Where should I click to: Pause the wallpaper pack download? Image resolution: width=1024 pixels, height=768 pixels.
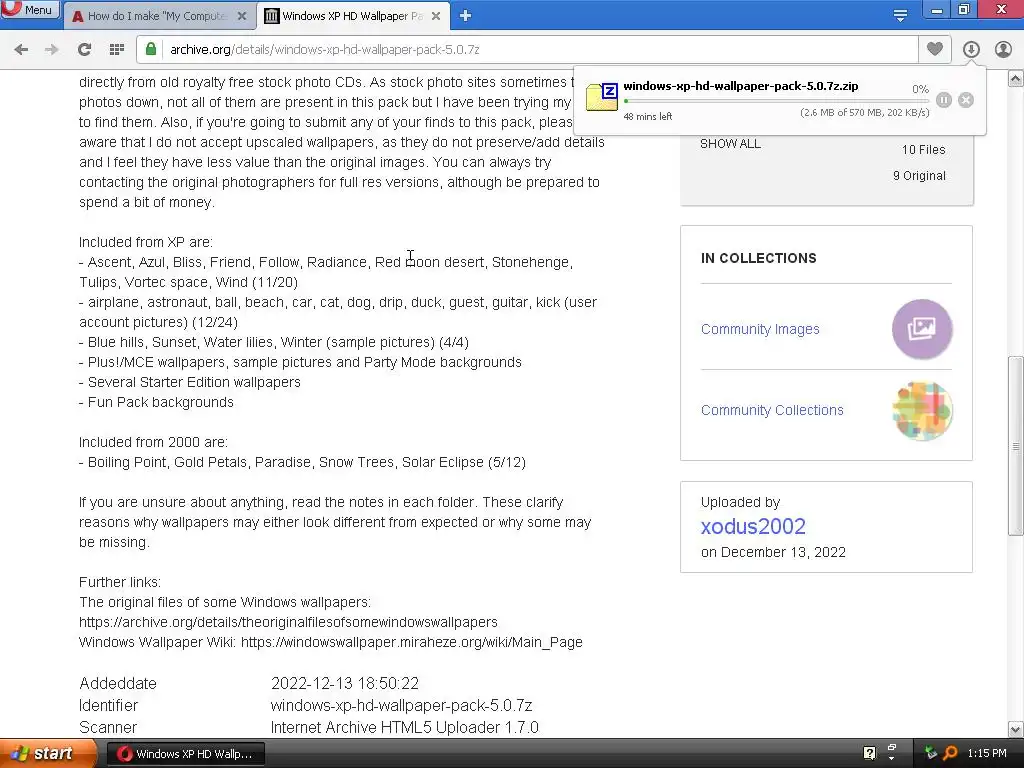[x=944, y=100]
